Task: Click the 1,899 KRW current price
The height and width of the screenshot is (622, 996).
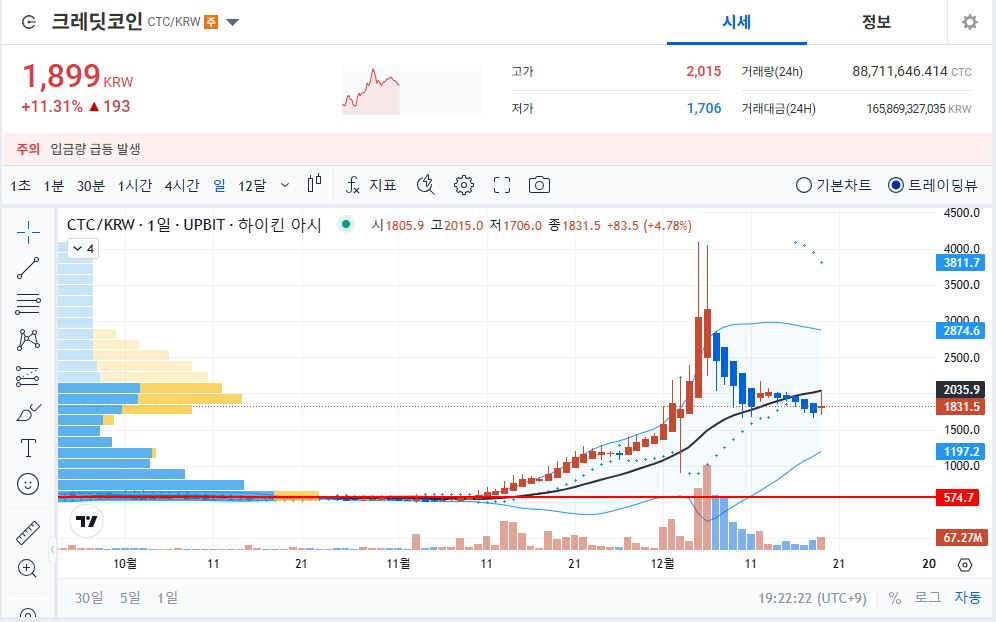Action: pos(77,77)
